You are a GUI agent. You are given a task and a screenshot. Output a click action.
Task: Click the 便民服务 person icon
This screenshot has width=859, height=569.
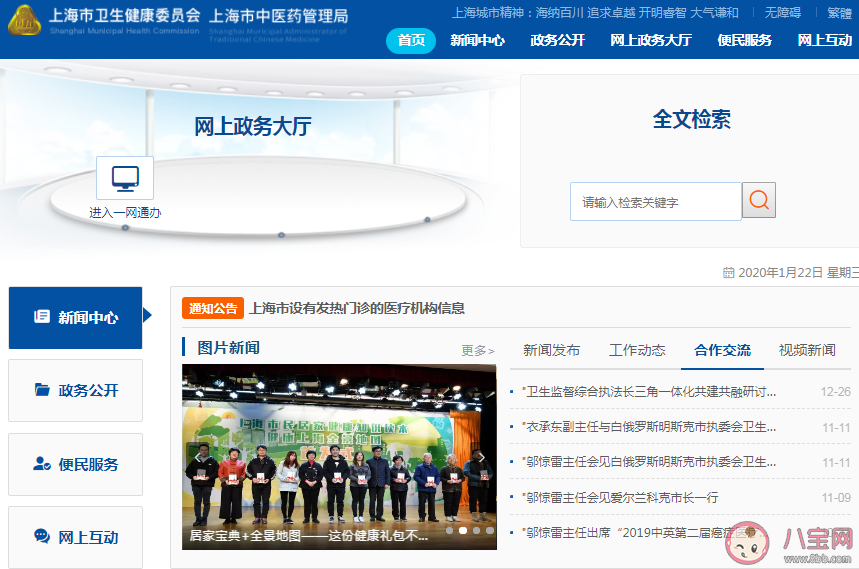coord(42,464)
